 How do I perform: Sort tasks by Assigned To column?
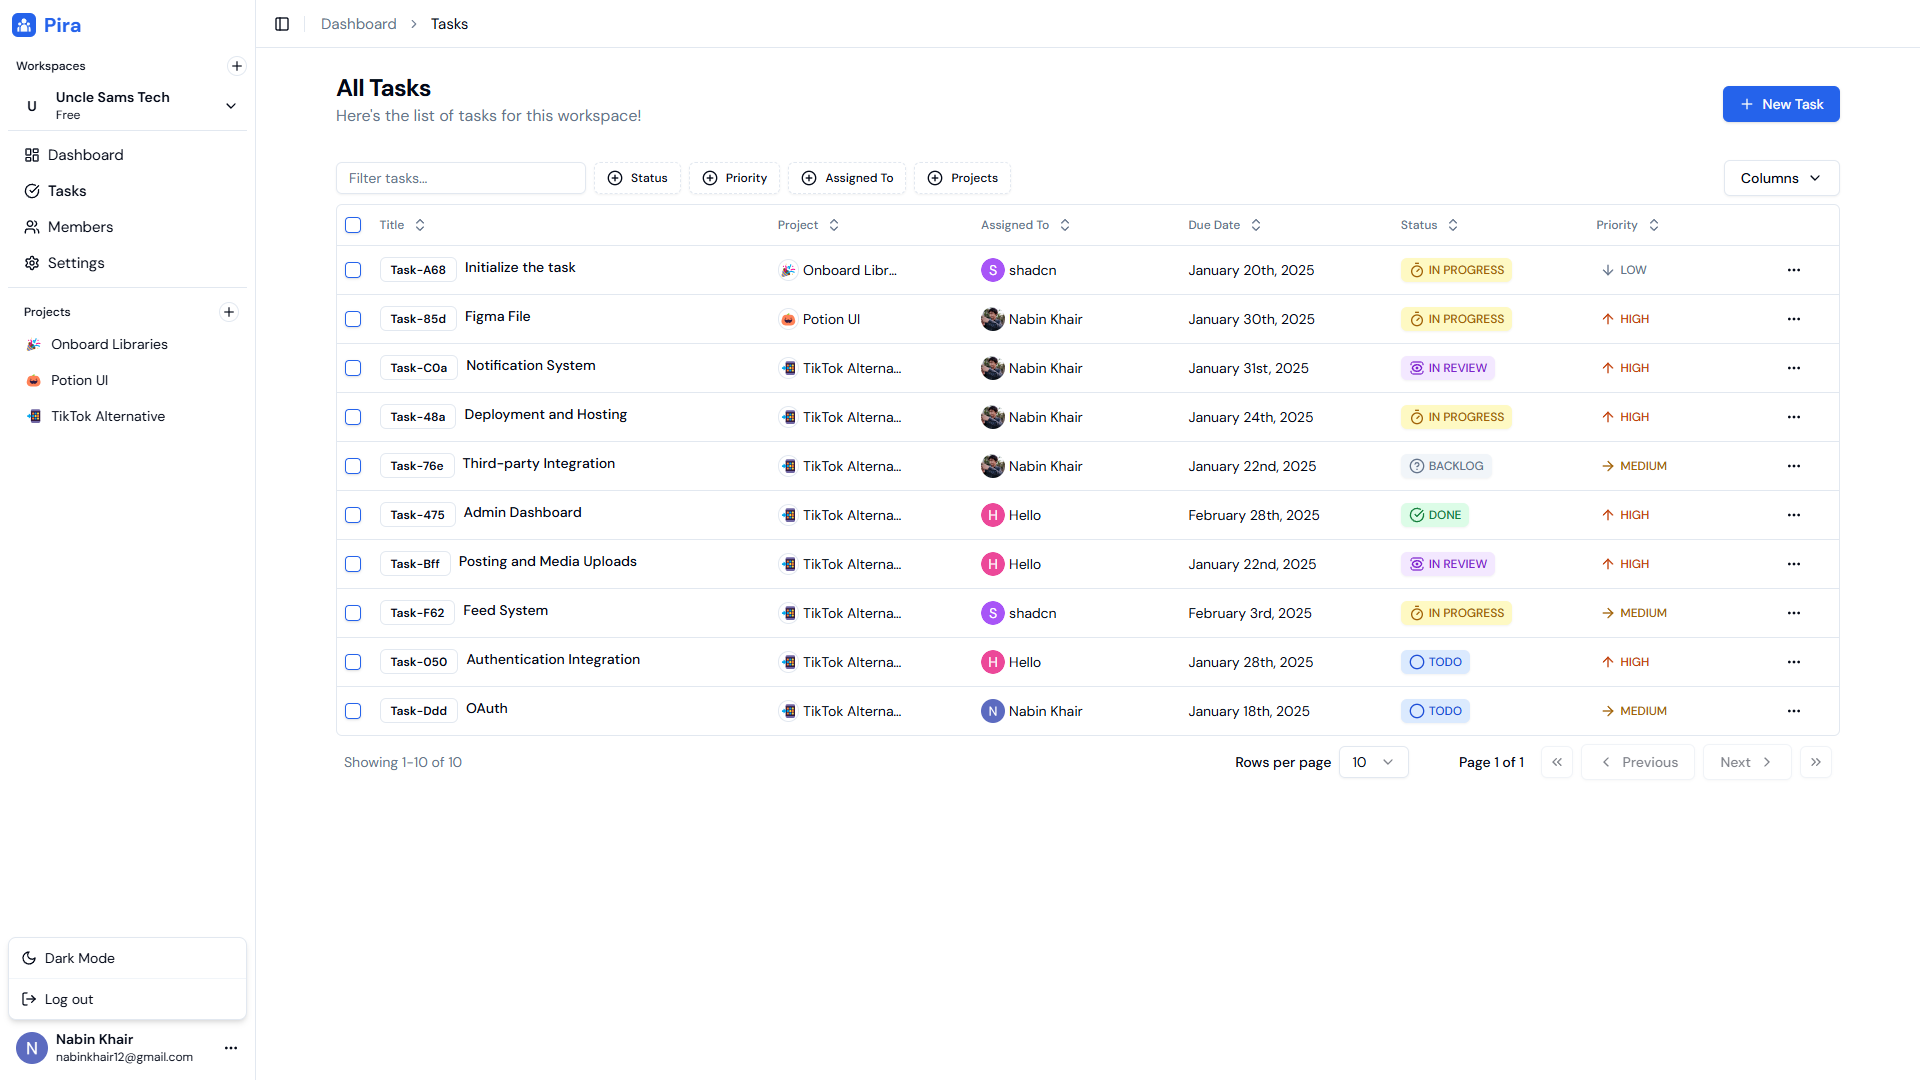[x=1025, y=225]
